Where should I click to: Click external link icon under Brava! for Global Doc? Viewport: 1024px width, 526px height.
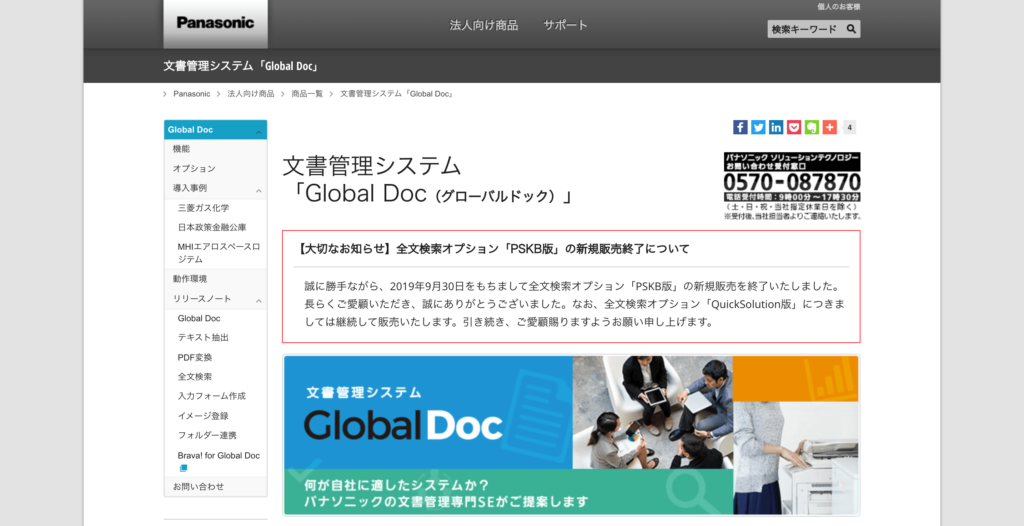[184, 468]
